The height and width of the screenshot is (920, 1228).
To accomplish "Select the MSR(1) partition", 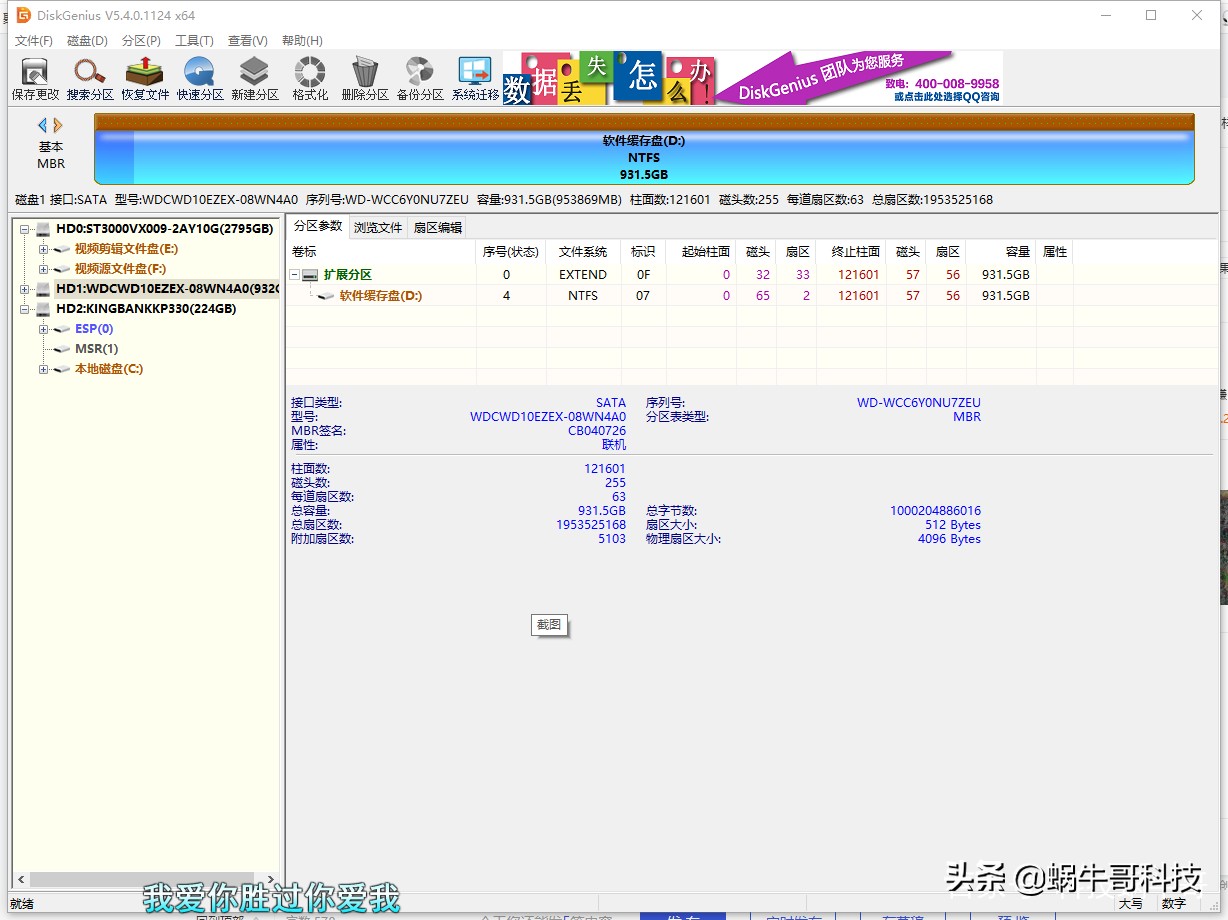I will pos(97,349).
